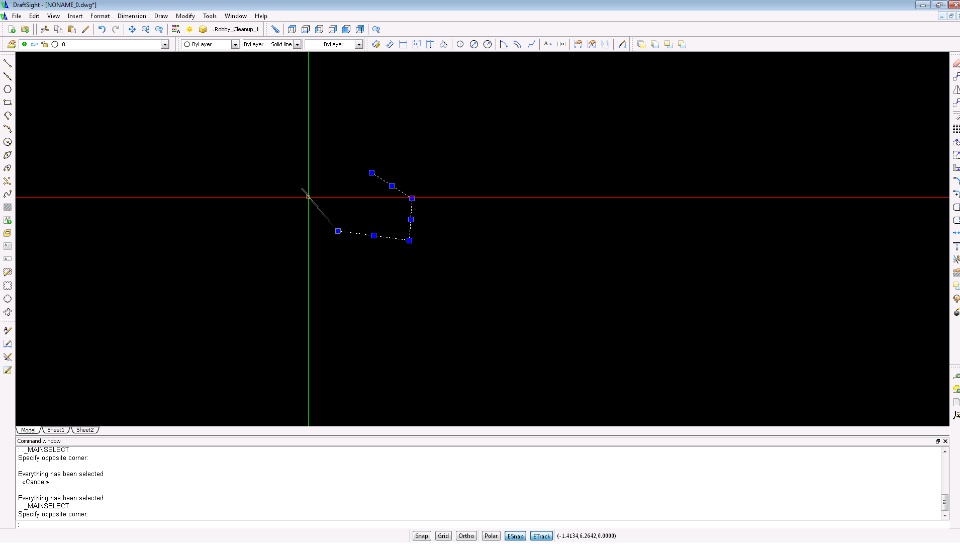The width and height of the screenshot is (960, 546).
Task: Activate the Pan tool icon
Action: [132, 29]
